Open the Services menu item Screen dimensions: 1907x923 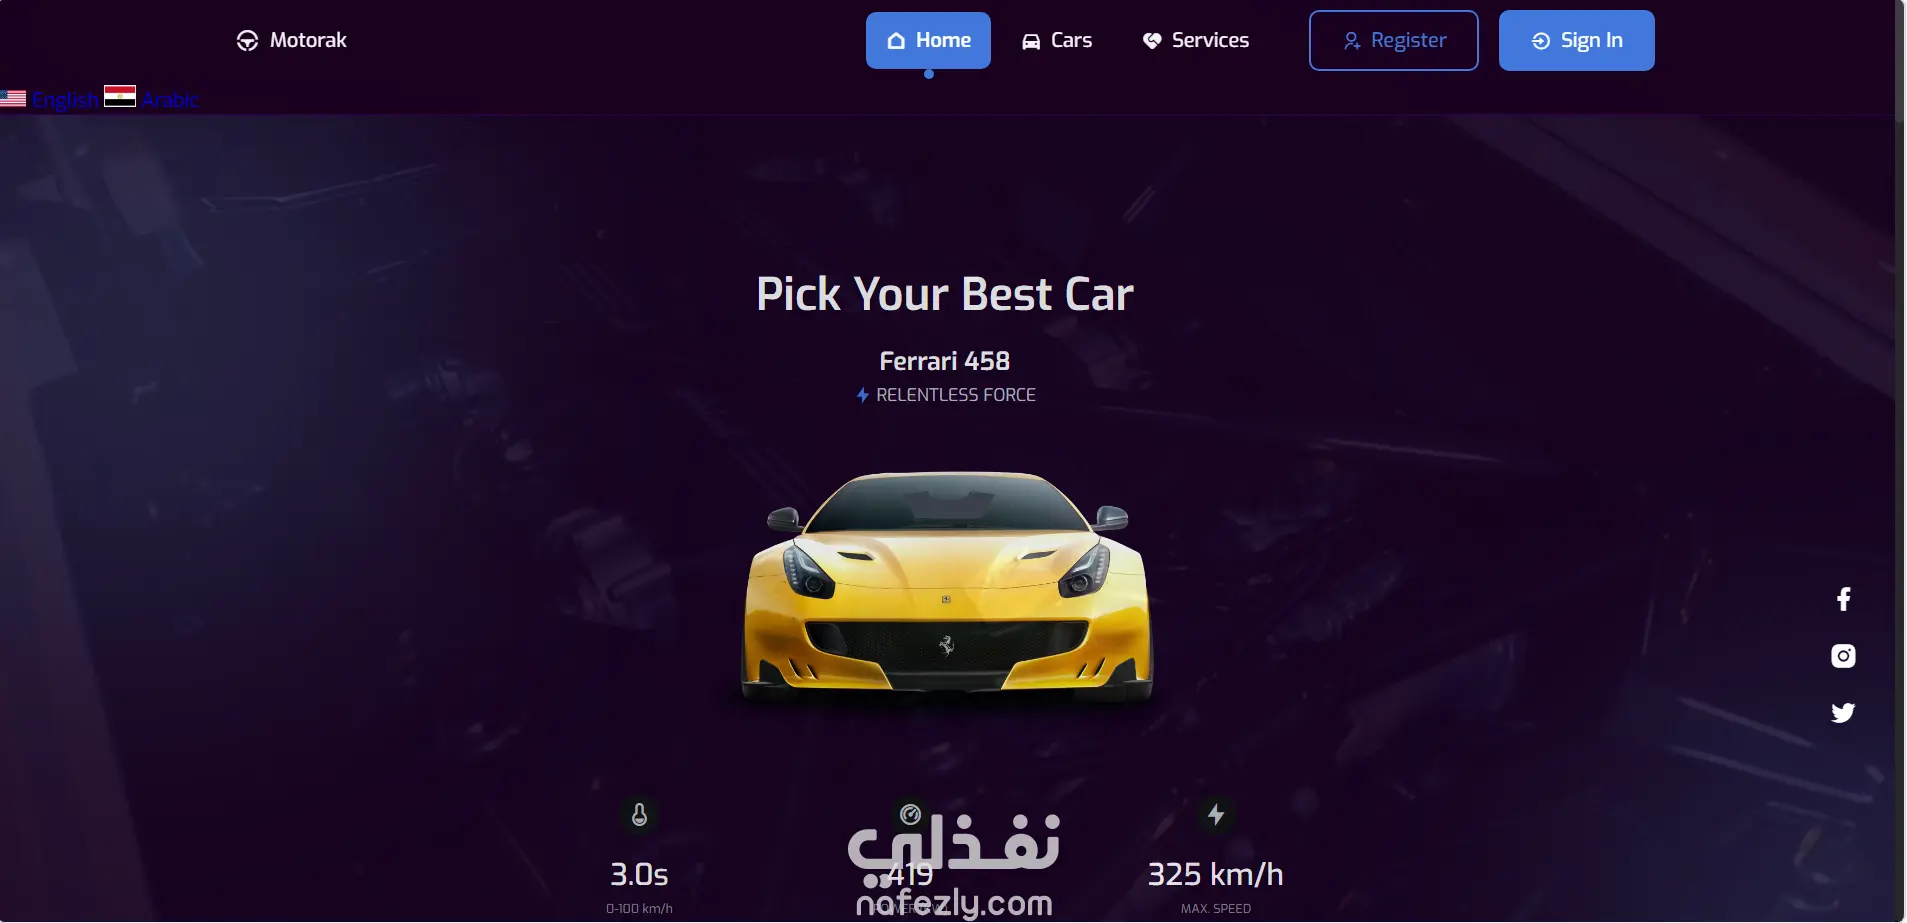click(x=1196, y=40)
